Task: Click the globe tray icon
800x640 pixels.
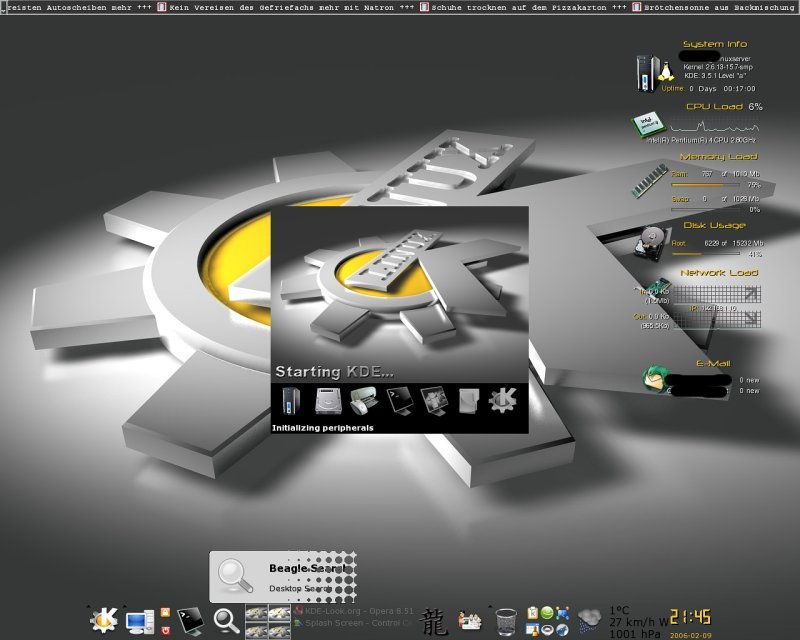Action: coord(562,630)
